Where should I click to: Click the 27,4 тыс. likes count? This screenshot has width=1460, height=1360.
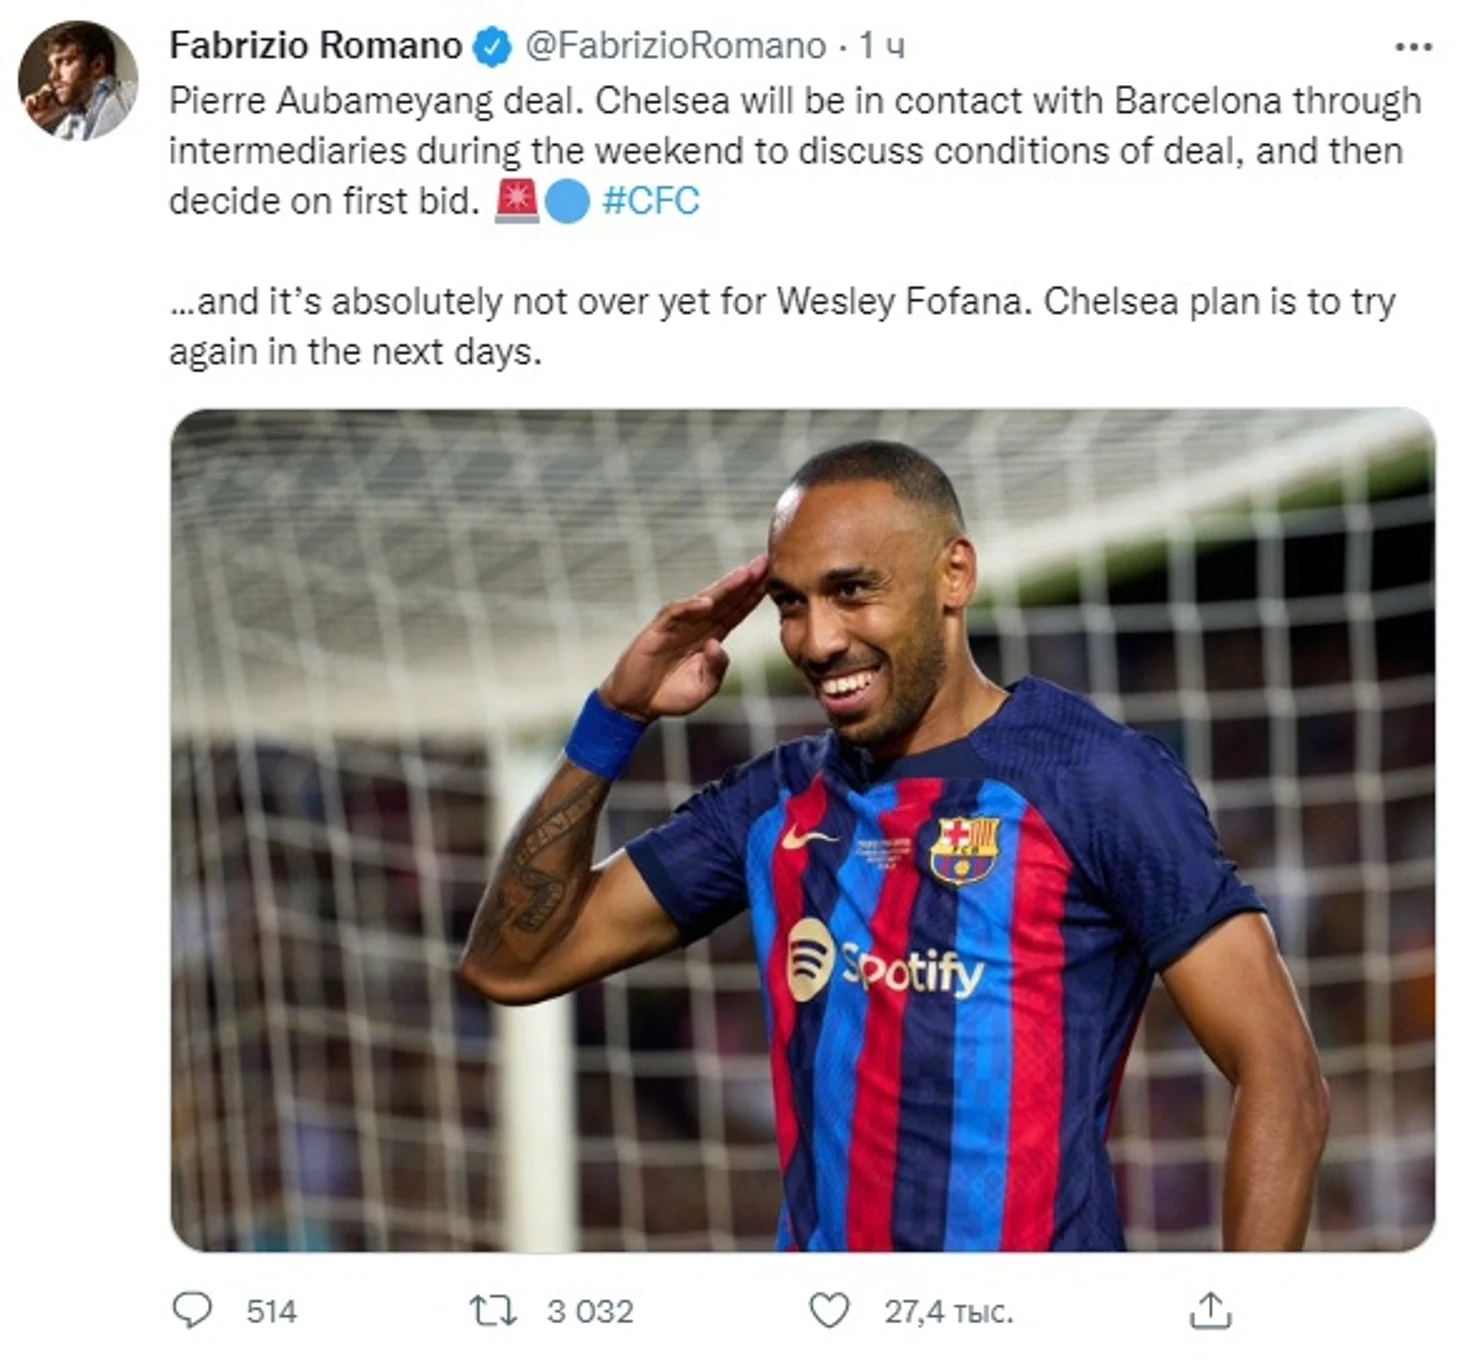click(x=948, y=1311)
